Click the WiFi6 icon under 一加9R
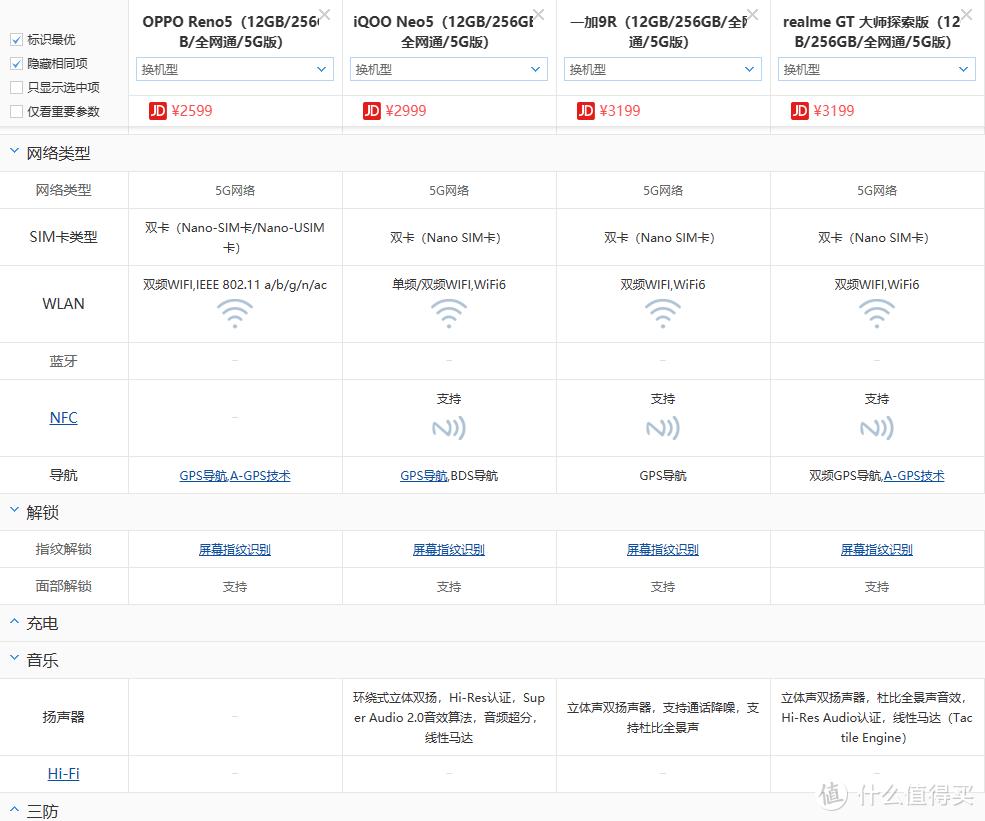This screenshot has width=985, height=821. 662,315
